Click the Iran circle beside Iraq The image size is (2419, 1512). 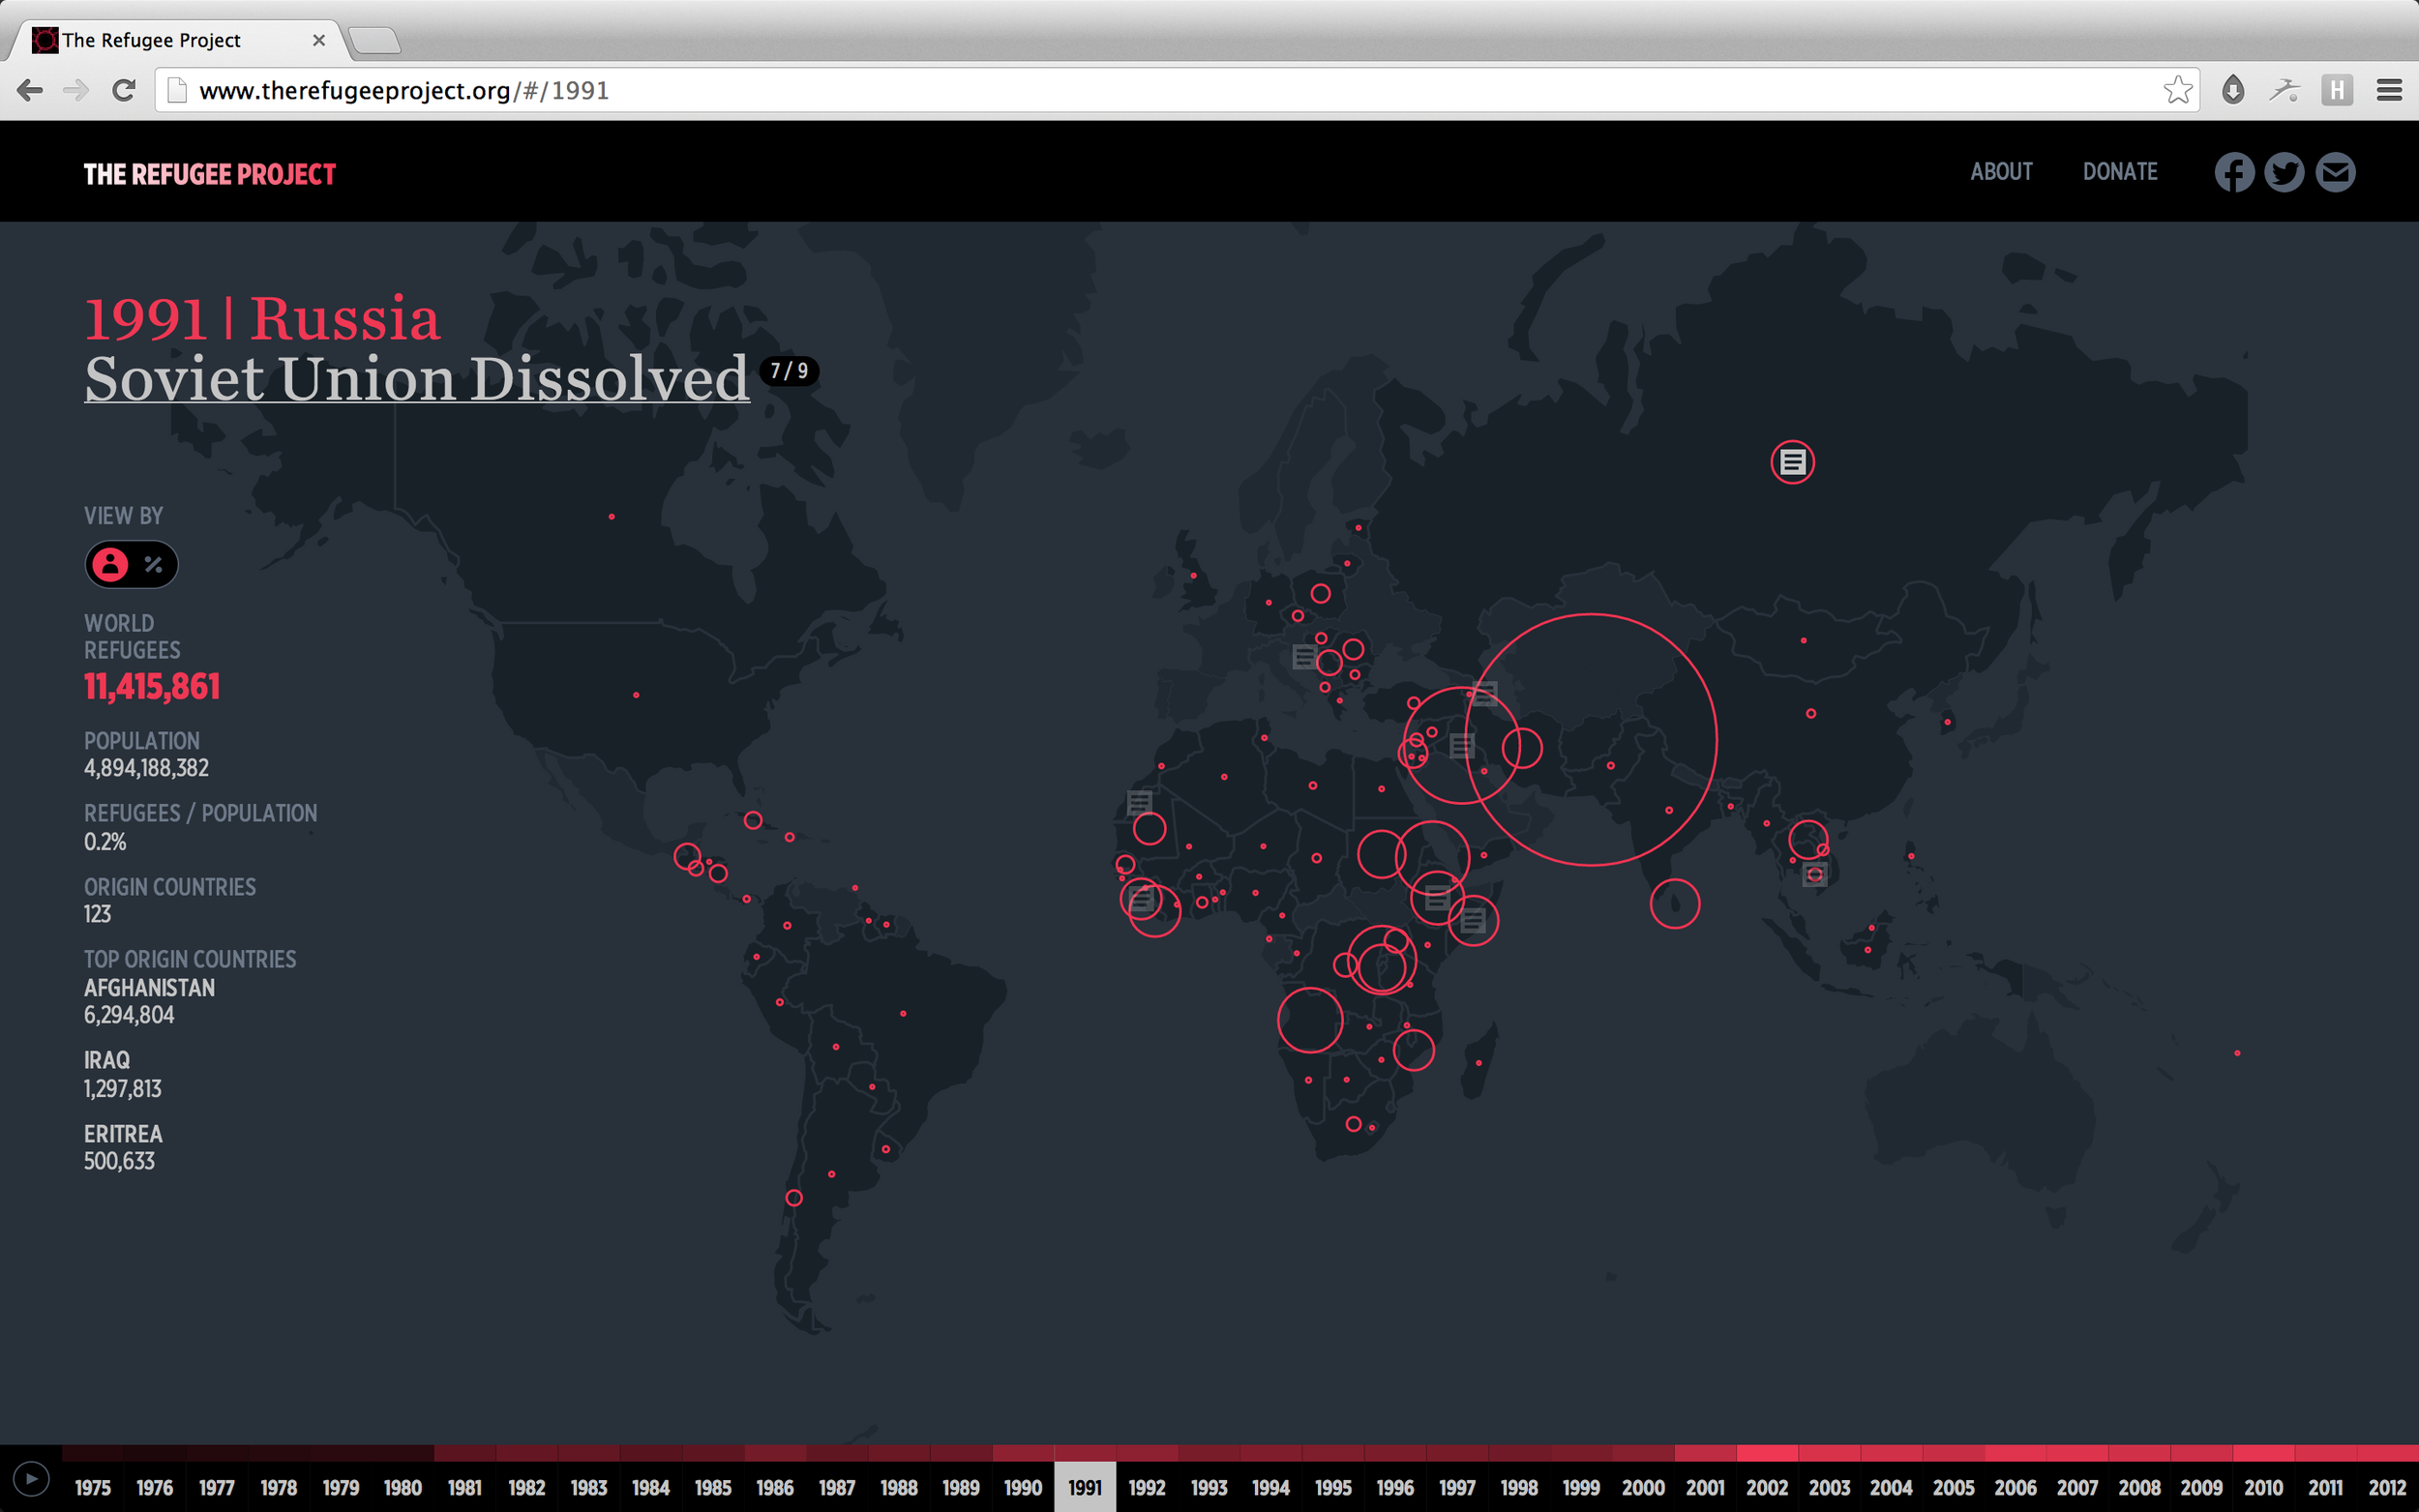pos(1522,748)
